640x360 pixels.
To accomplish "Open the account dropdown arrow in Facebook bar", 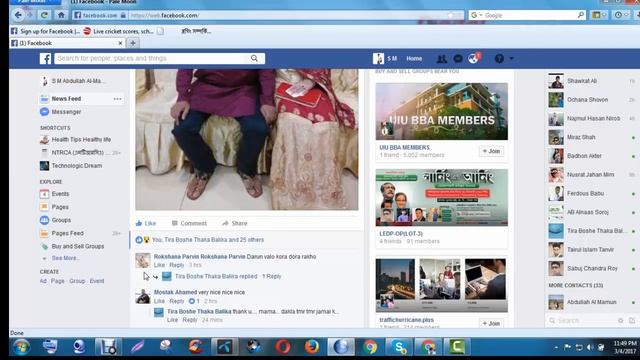I will (x=511, y=59).
